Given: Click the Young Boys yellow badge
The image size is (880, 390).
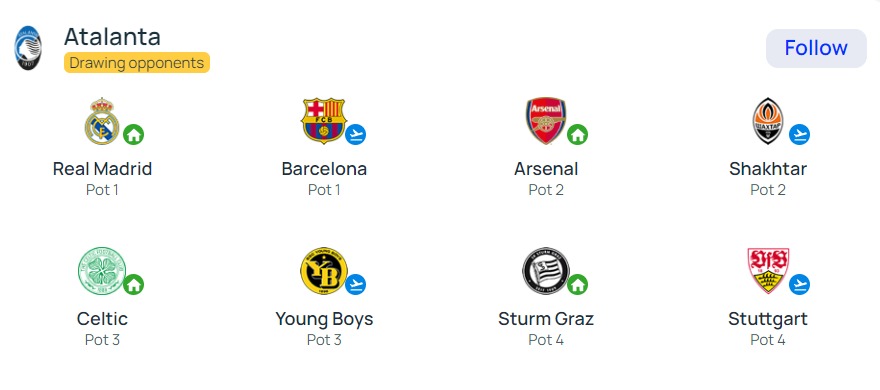Looking at the screenshot, I should (324, 271).
